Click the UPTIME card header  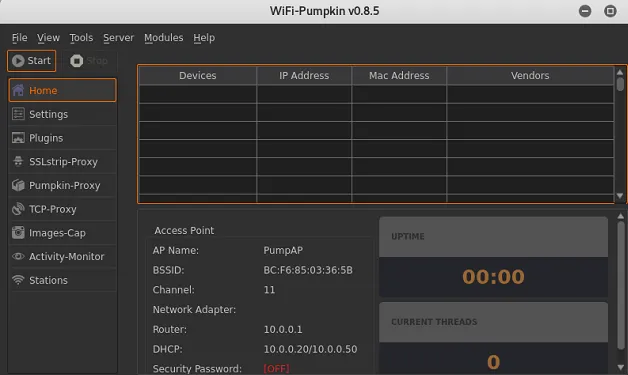coord(493,237)
